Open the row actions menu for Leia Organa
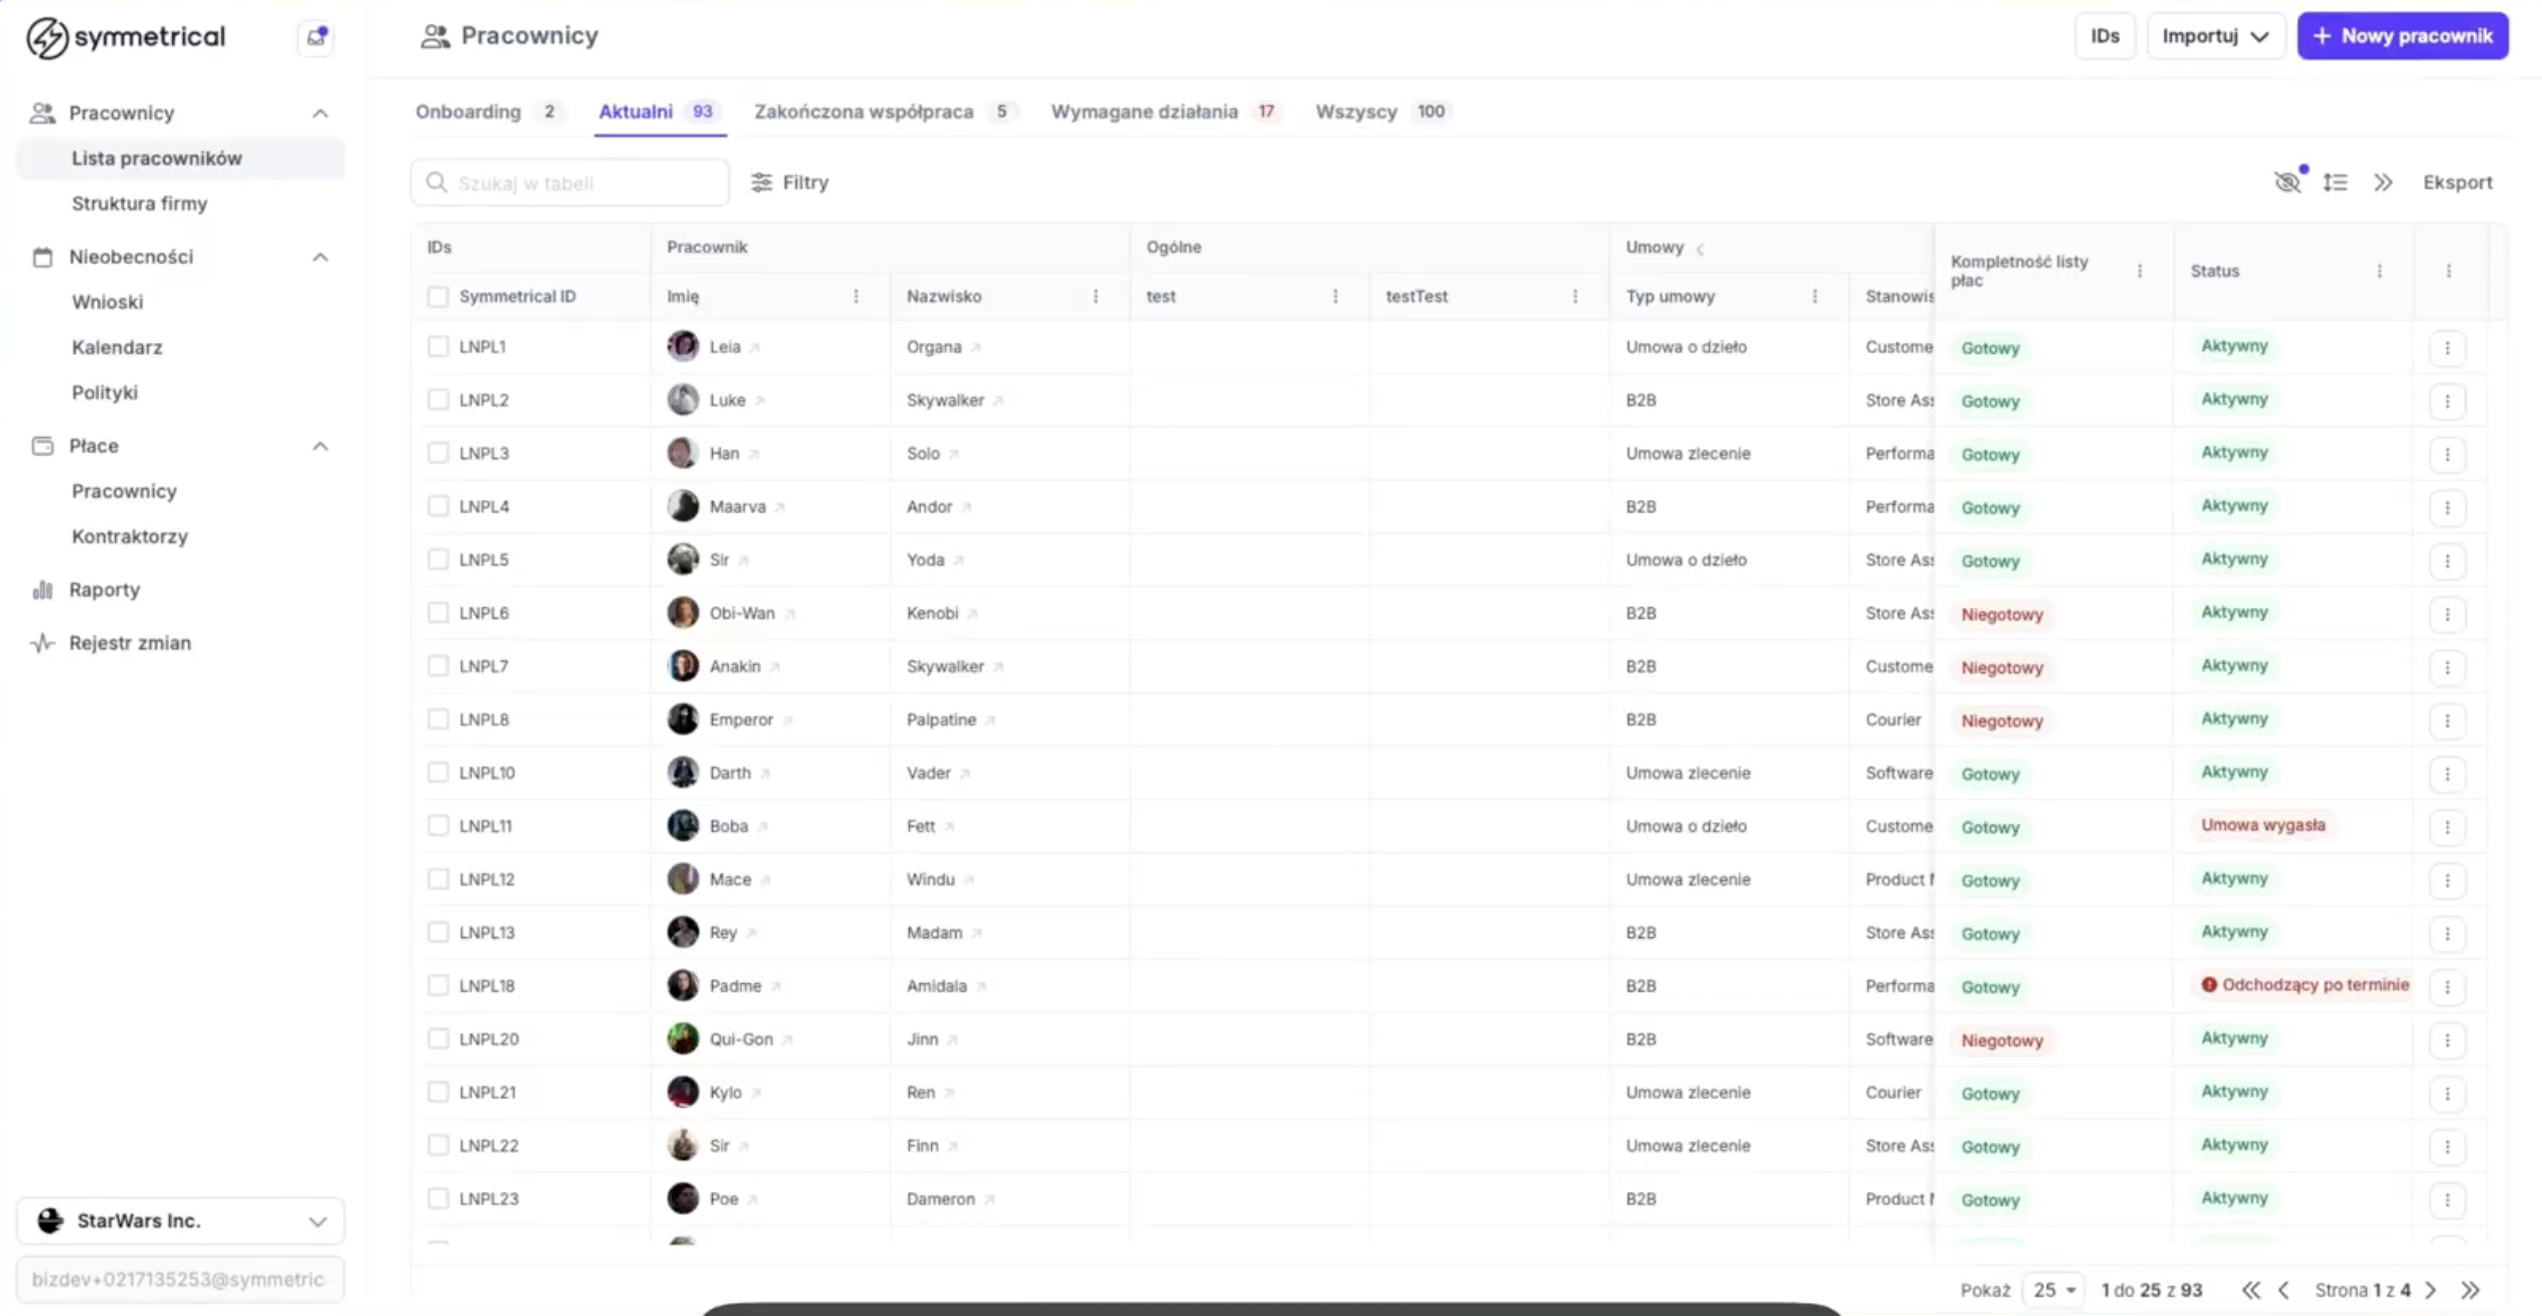Image resolution: width=2542 pixels, height=1316 pixels. click(x=2447, y=348)
